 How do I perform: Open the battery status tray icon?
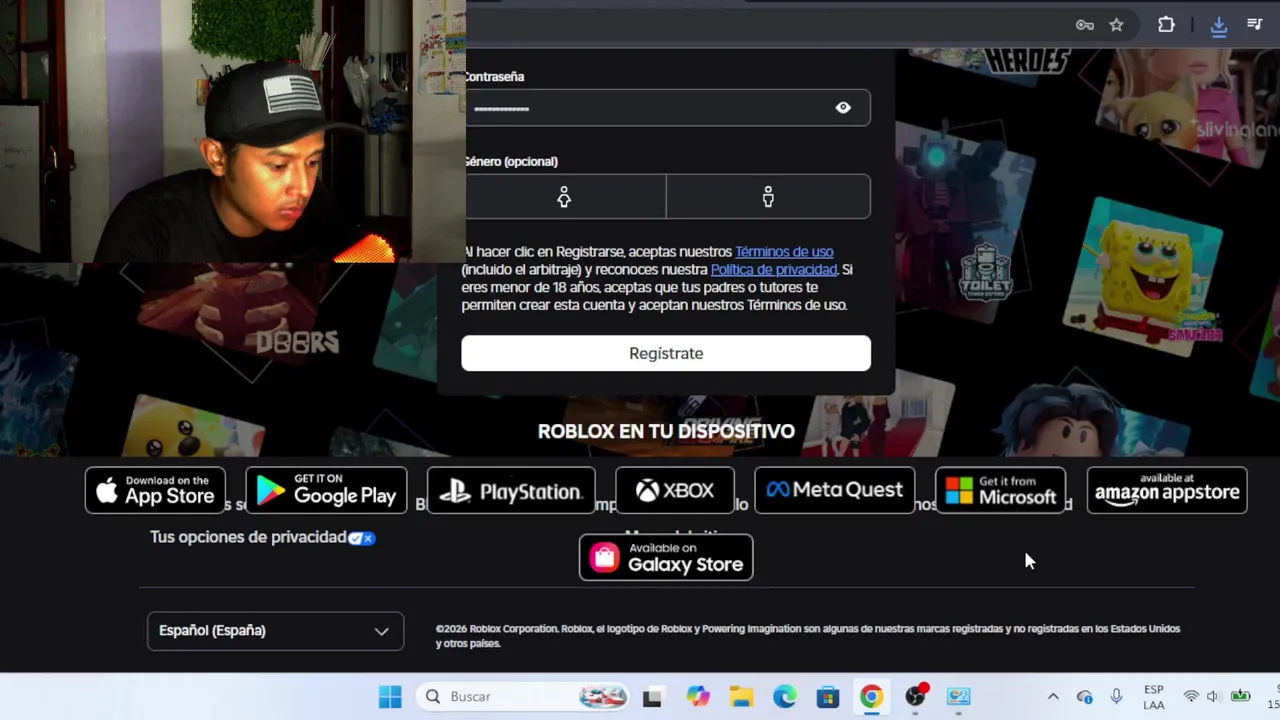pos(1241,697)
